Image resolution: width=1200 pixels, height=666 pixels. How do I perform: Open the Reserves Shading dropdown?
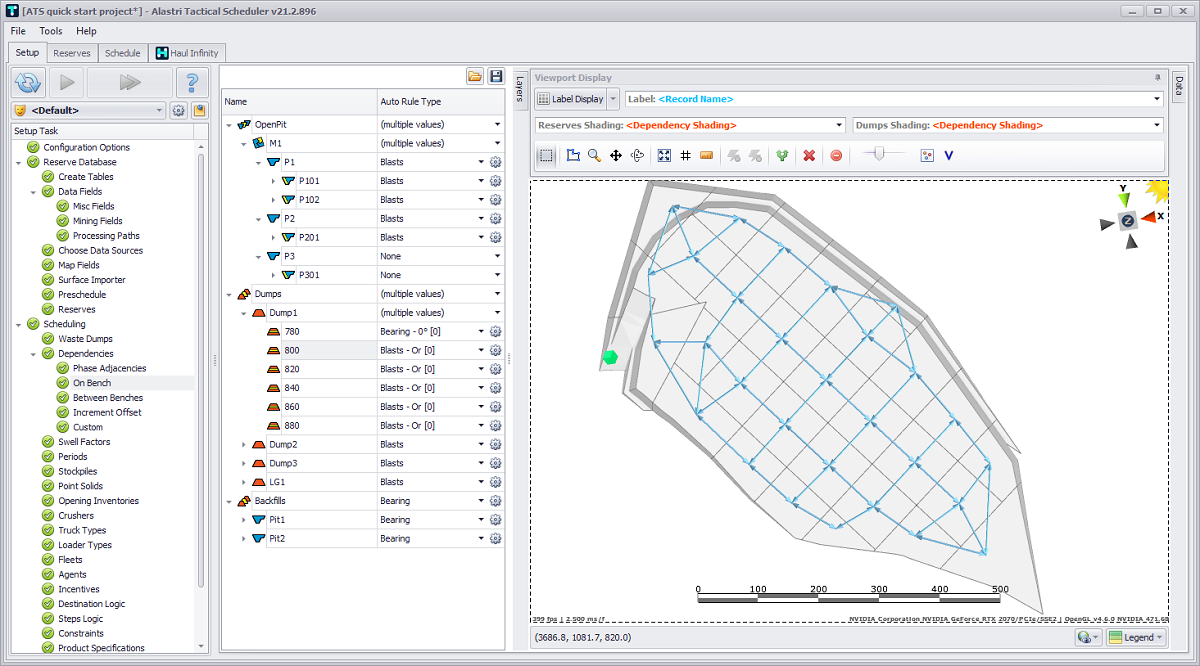click(838, 125)
